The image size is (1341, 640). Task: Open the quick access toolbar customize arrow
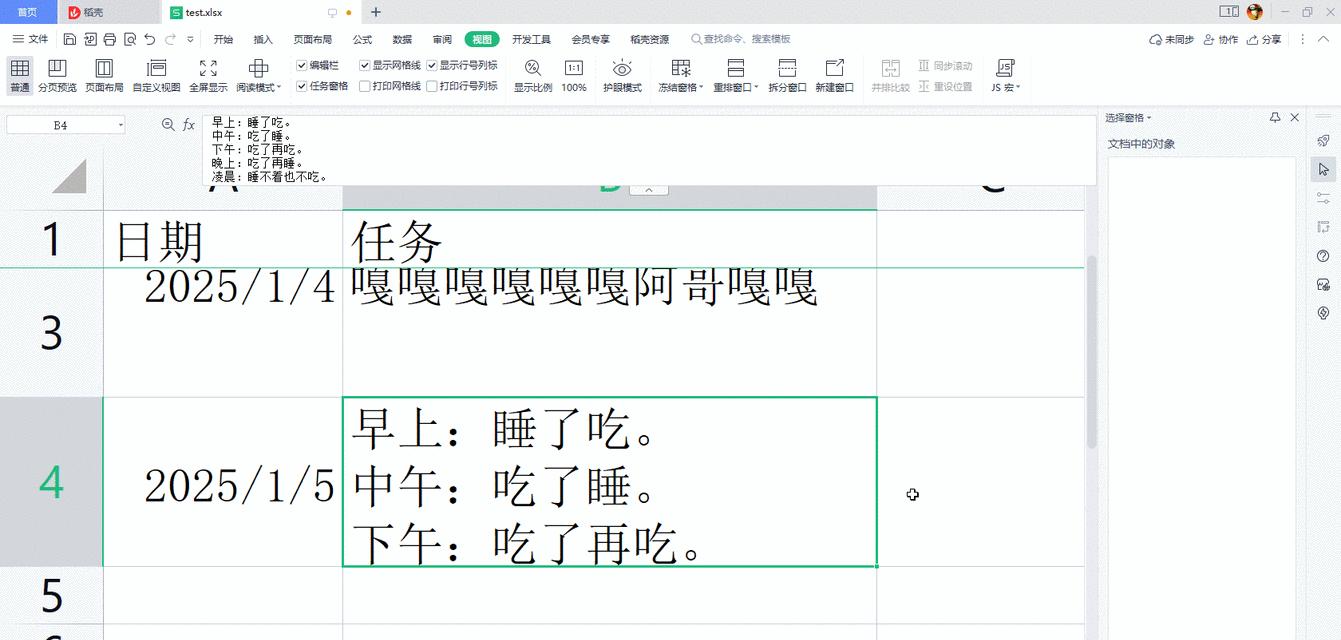(x=190, y=40)
